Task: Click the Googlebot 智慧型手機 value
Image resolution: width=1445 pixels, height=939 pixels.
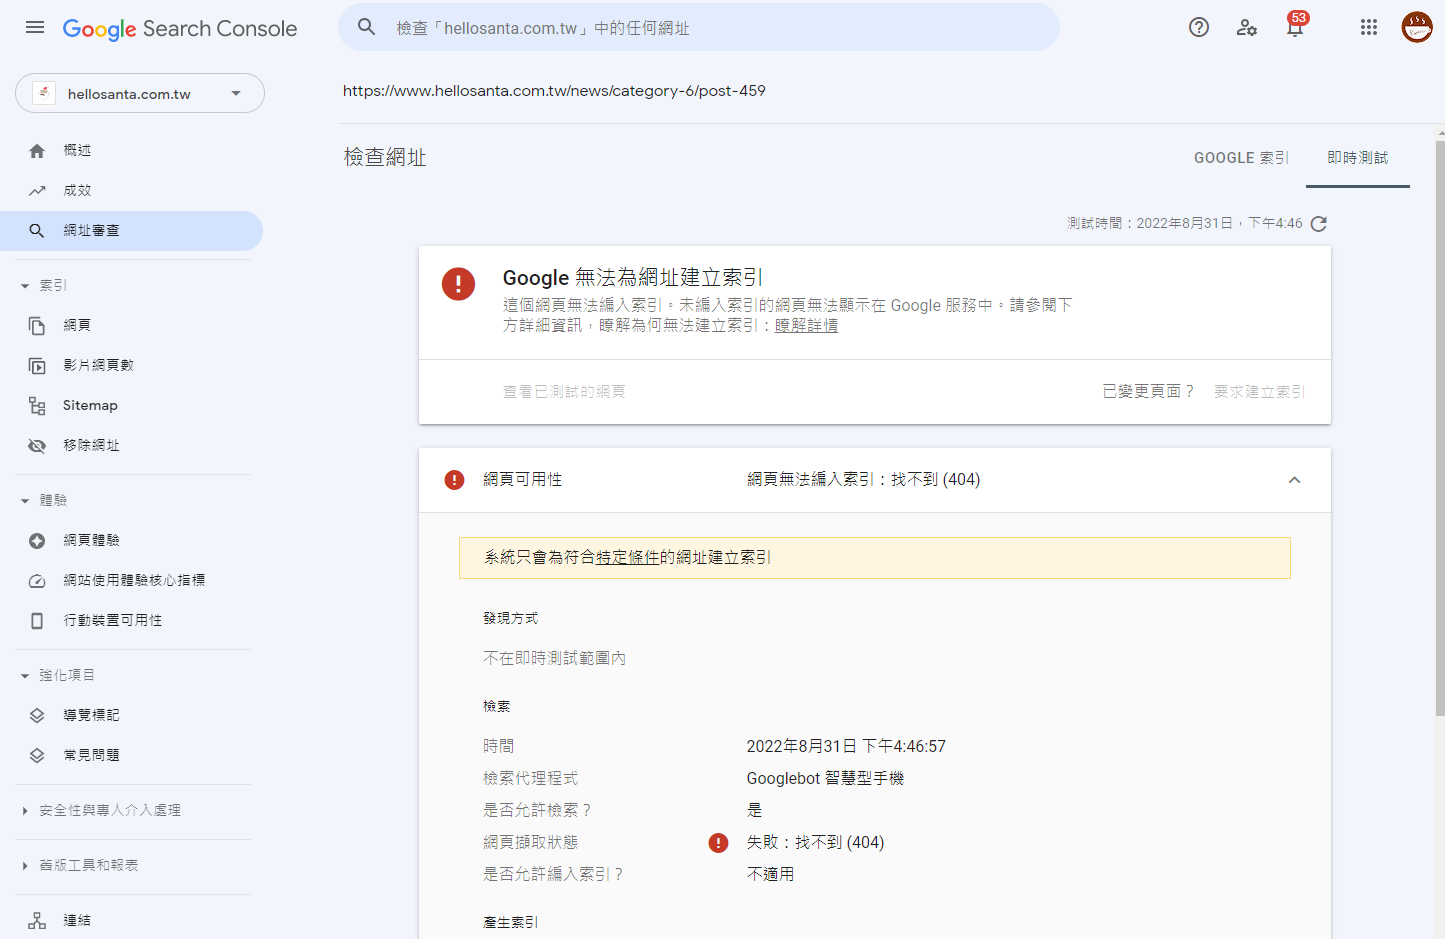Action: (825, 779)
